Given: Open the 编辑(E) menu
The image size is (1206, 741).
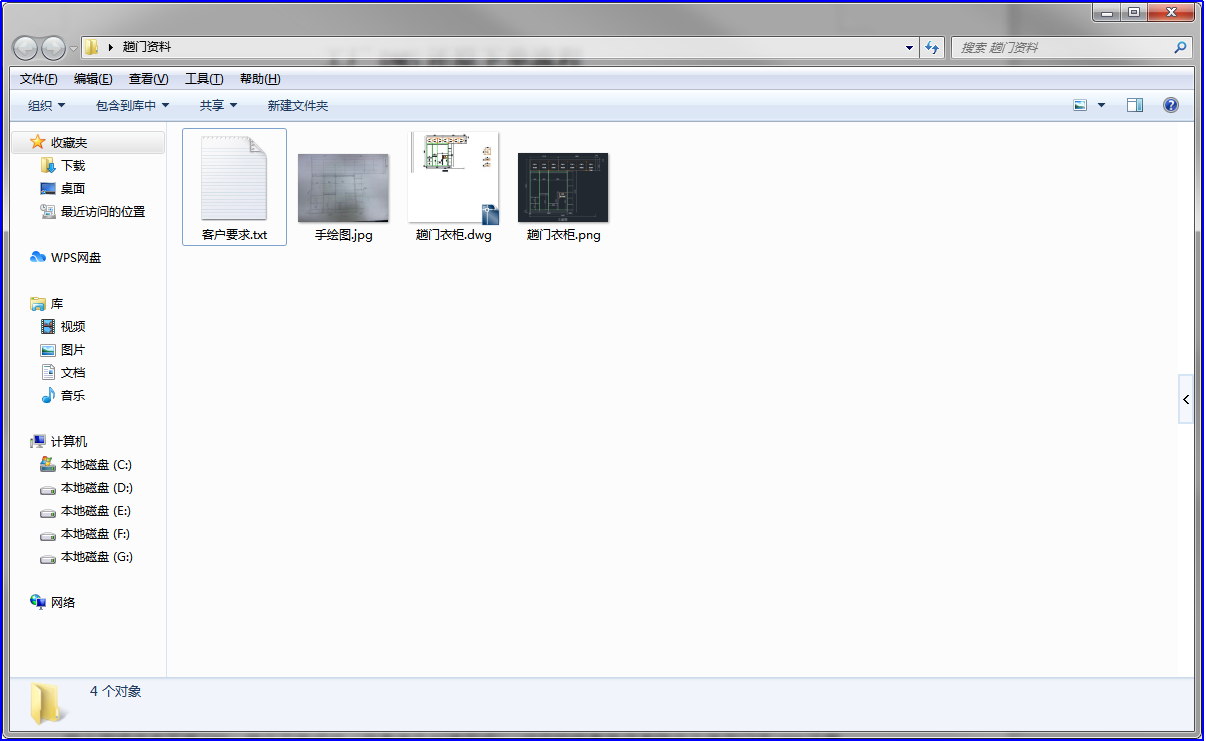Looking at the screenshot, I should (x=93, y=79).
